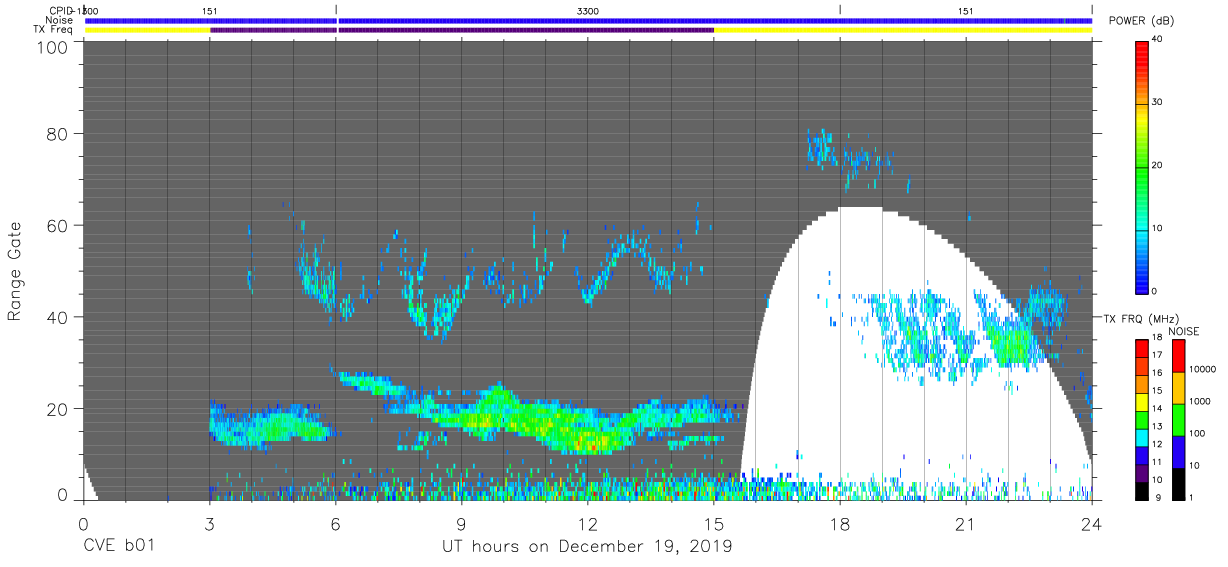Click the blue Noise bar above the plot
The image size is (1228, 567).
point(588,20)
